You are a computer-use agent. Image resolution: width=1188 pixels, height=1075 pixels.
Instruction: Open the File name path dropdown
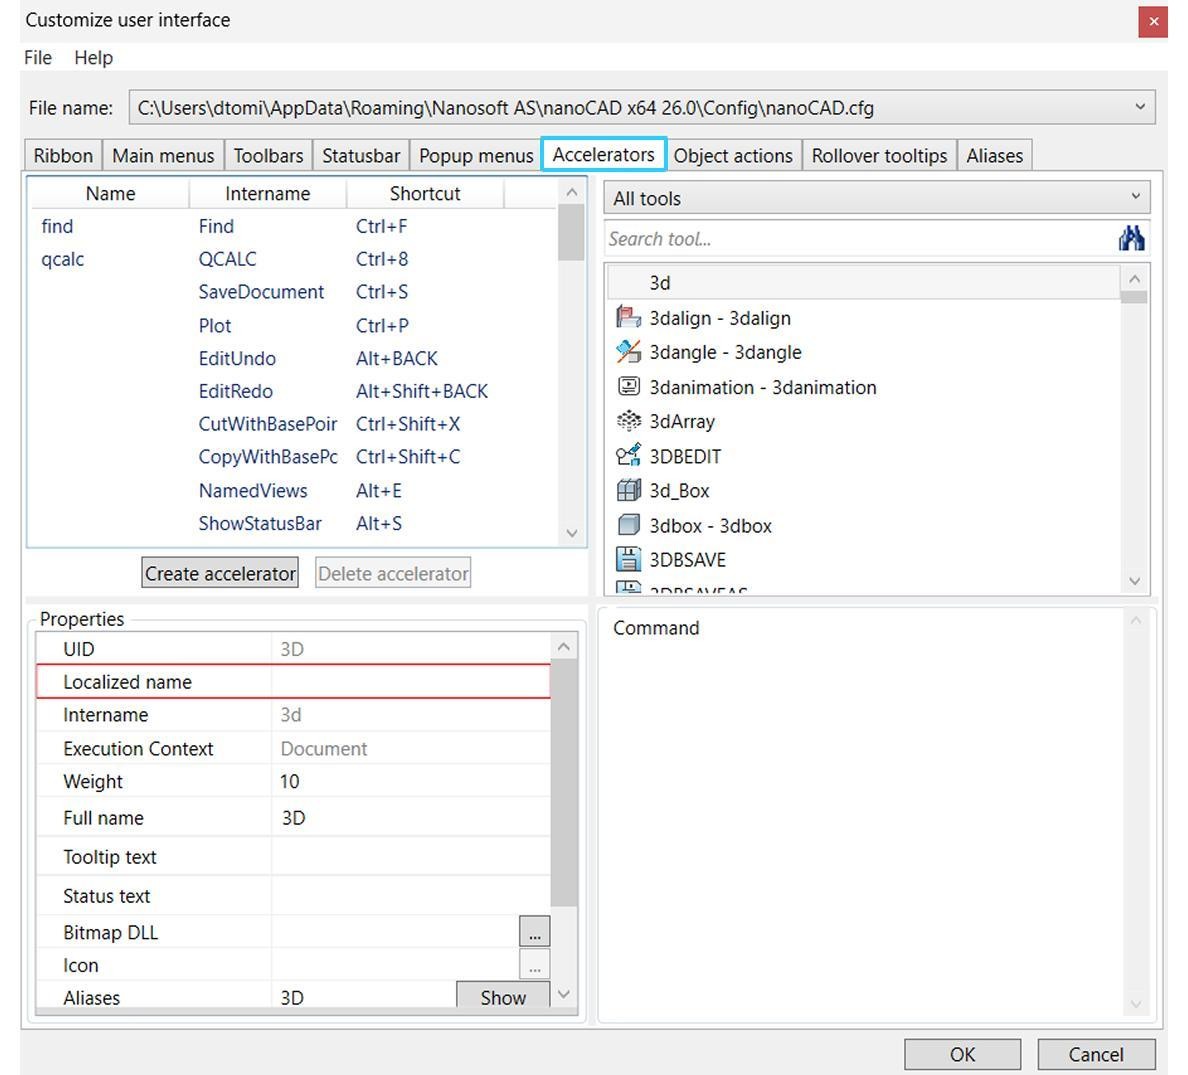click(x=1140, y=107)
